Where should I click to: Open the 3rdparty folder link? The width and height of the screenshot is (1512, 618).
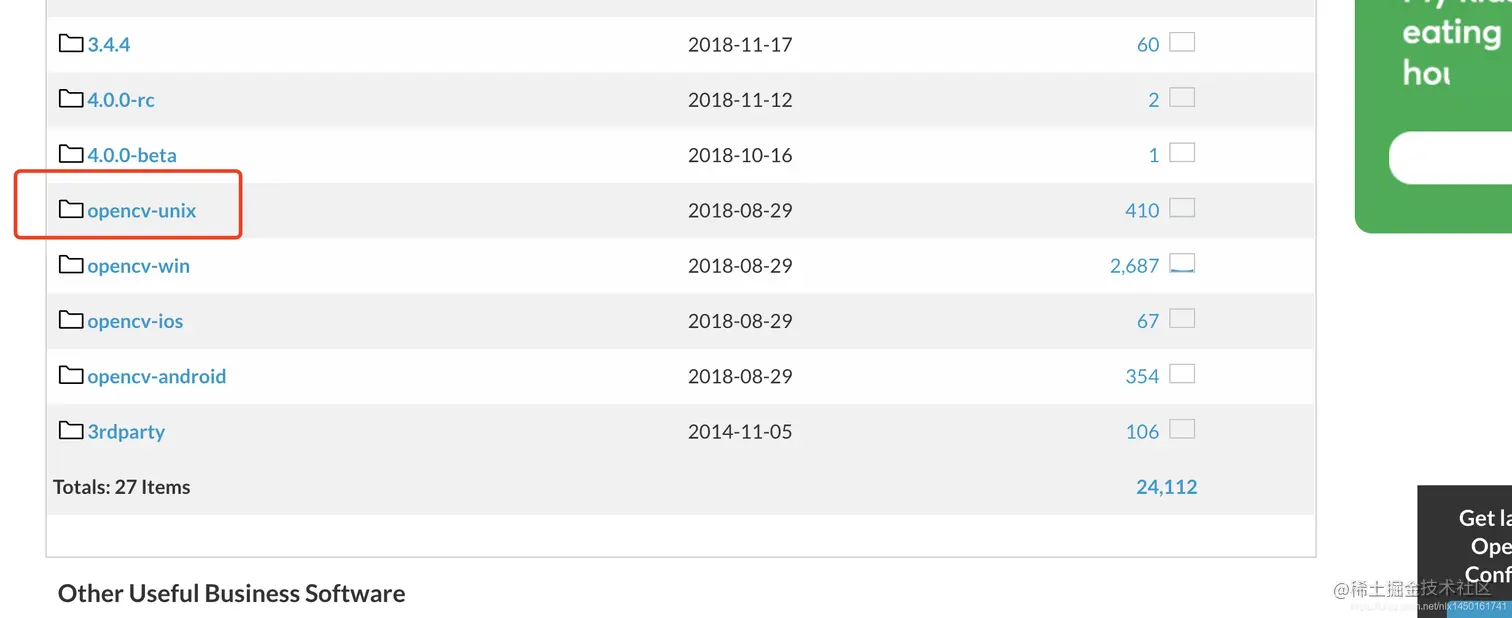[126, 432]
